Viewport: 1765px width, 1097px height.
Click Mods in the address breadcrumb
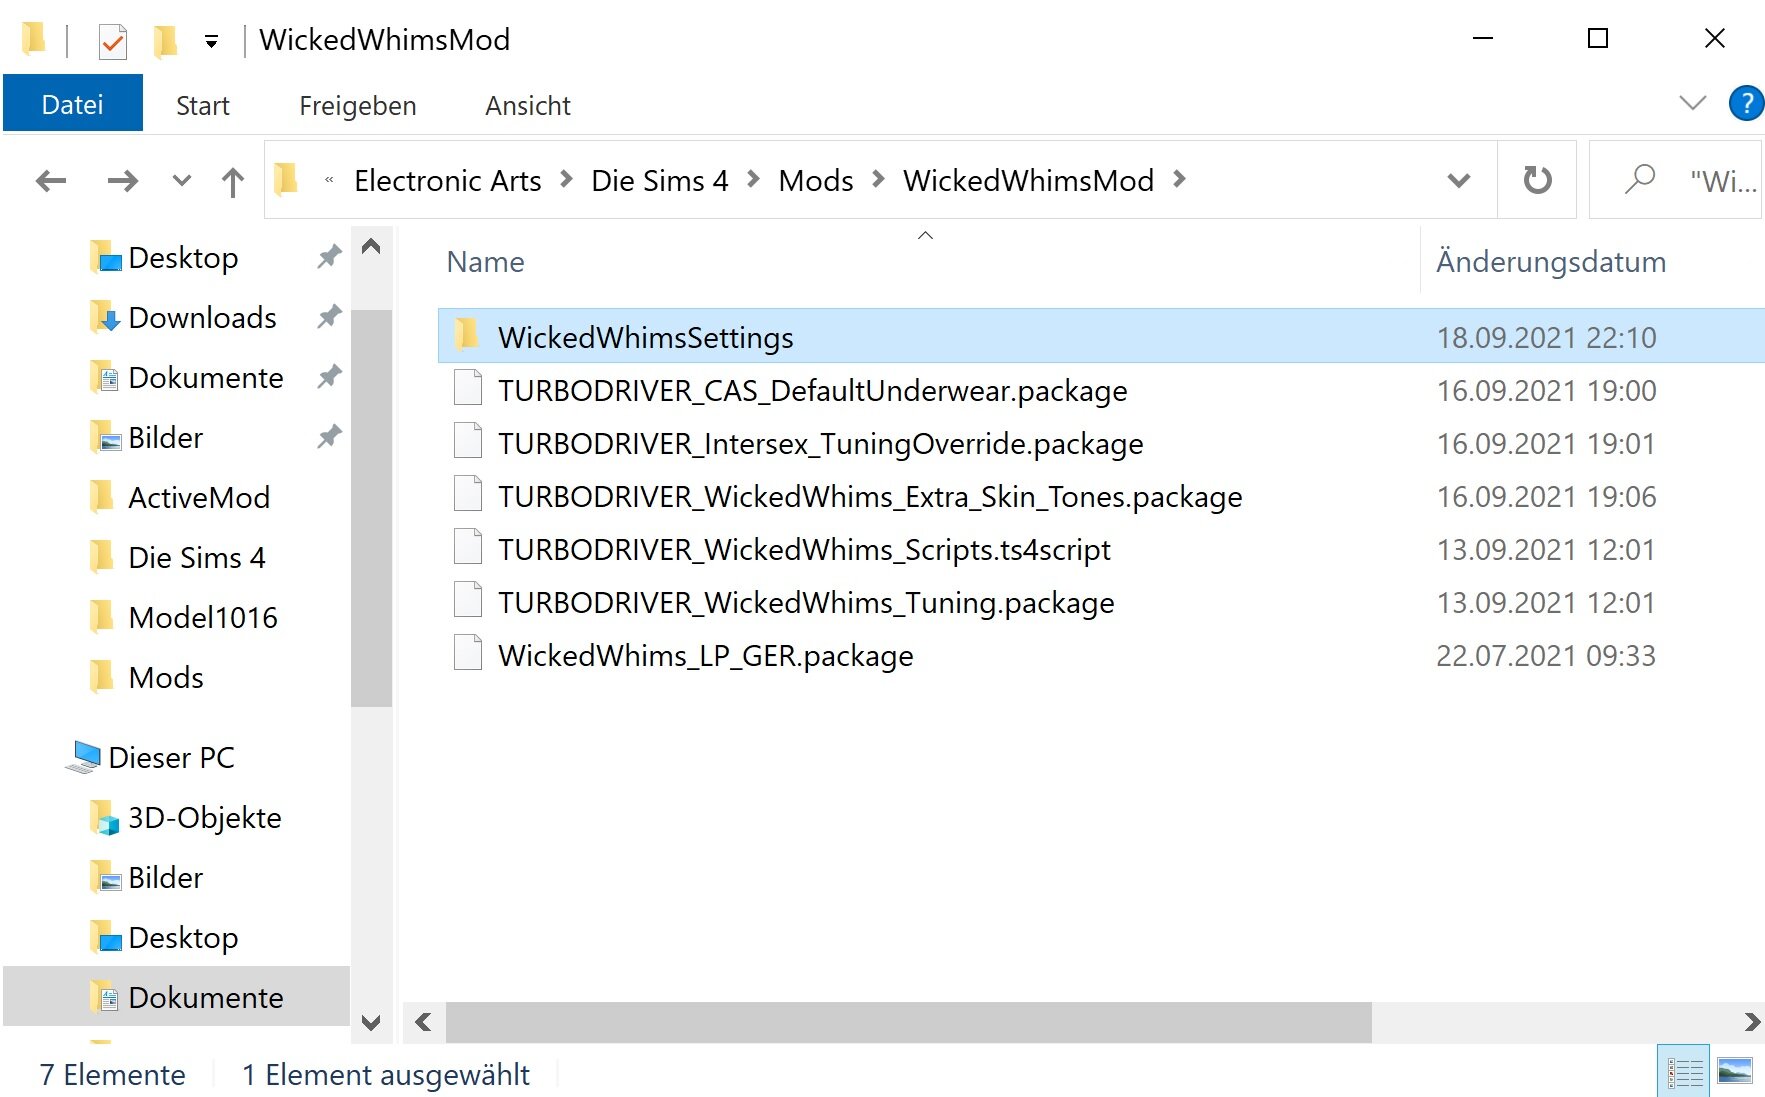815,180
